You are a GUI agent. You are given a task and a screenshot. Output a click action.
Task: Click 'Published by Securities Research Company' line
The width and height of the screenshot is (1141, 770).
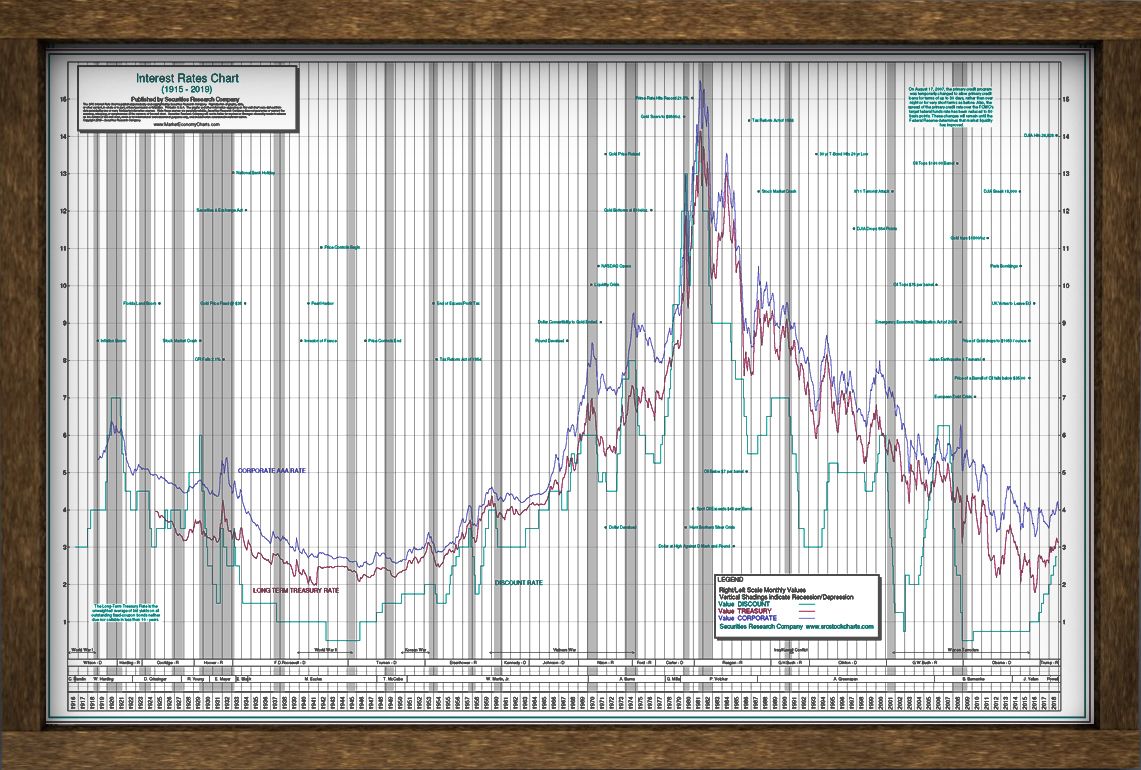pyautogui.click(x=185, y=99)
